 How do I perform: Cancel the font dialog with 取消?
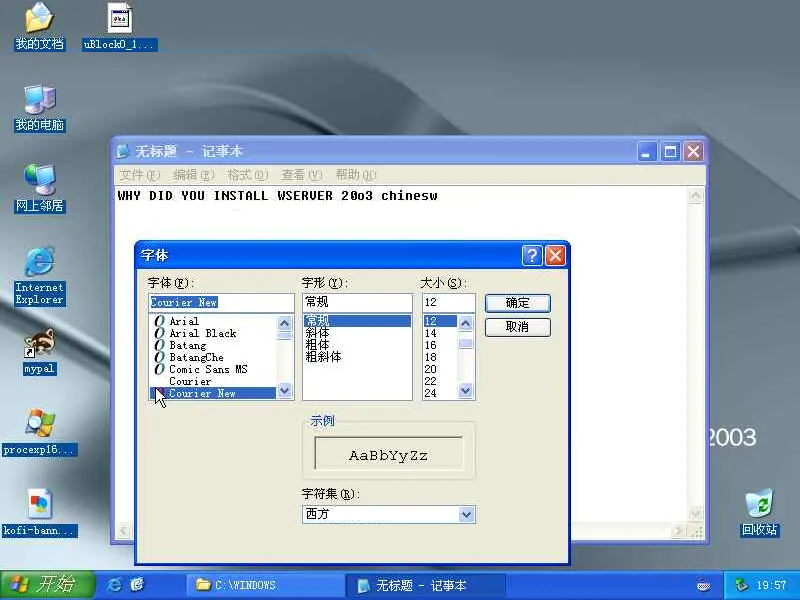tap(517, 327)
